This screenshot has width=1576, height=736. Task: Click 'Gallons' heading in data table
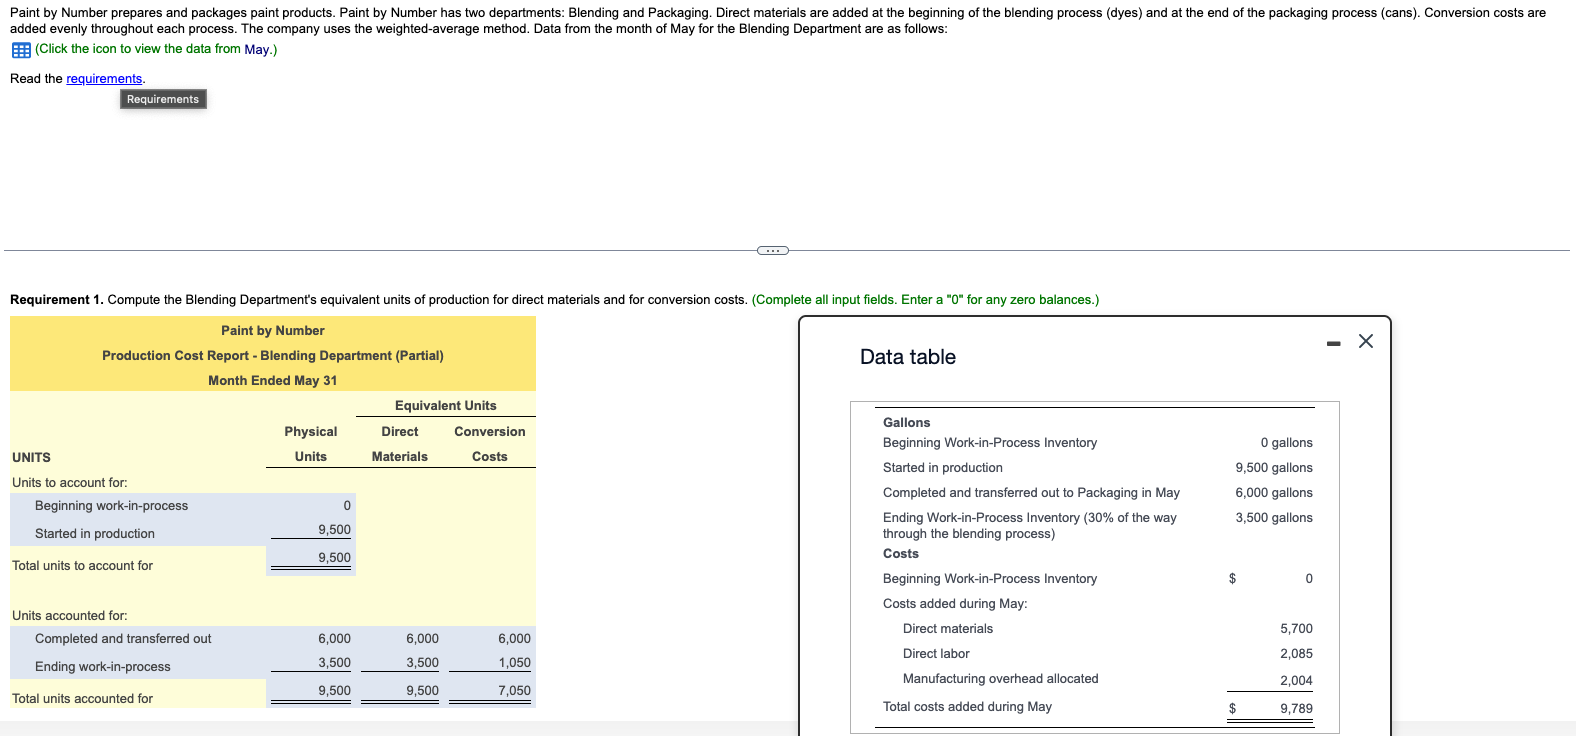click(x=906, y=423)
